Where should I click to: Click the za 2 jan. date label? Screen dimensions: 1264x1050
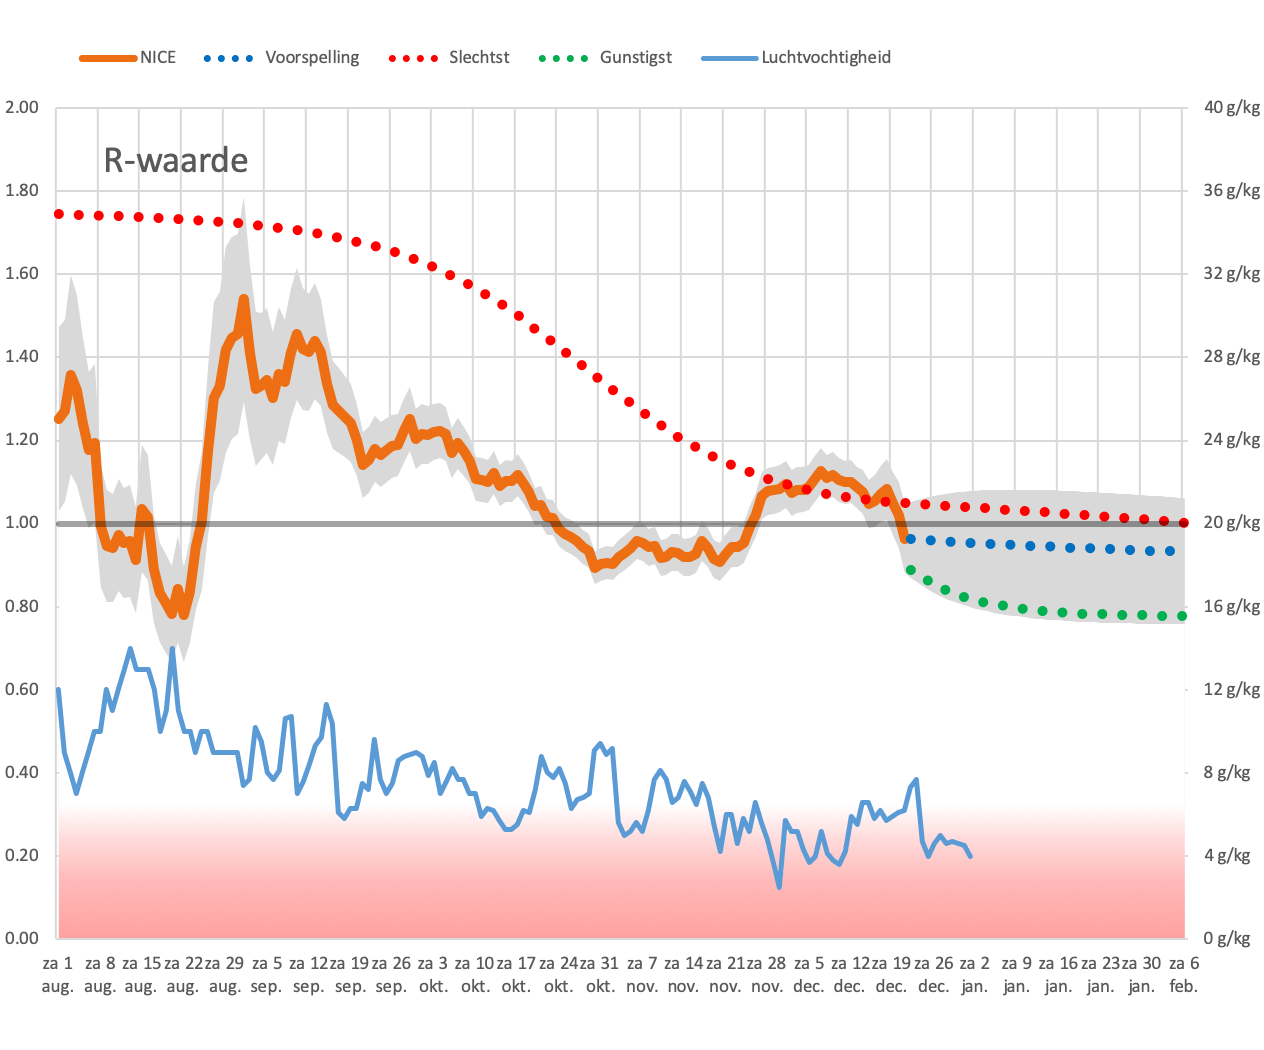pyautogui.click(x=975, y=975)
